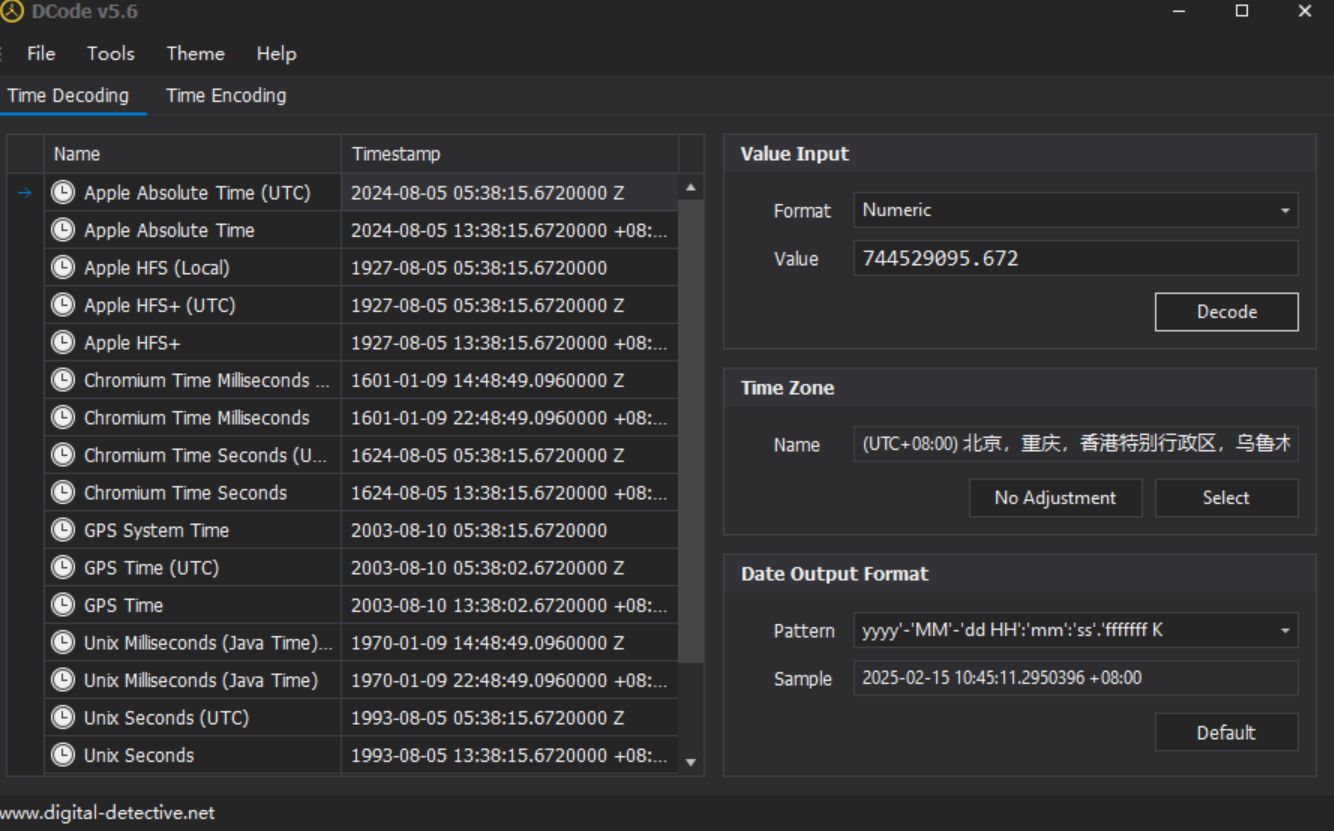Click the DCode app icon in title bar
This screenshot has height=831, width=1334.
pos(12,12)
